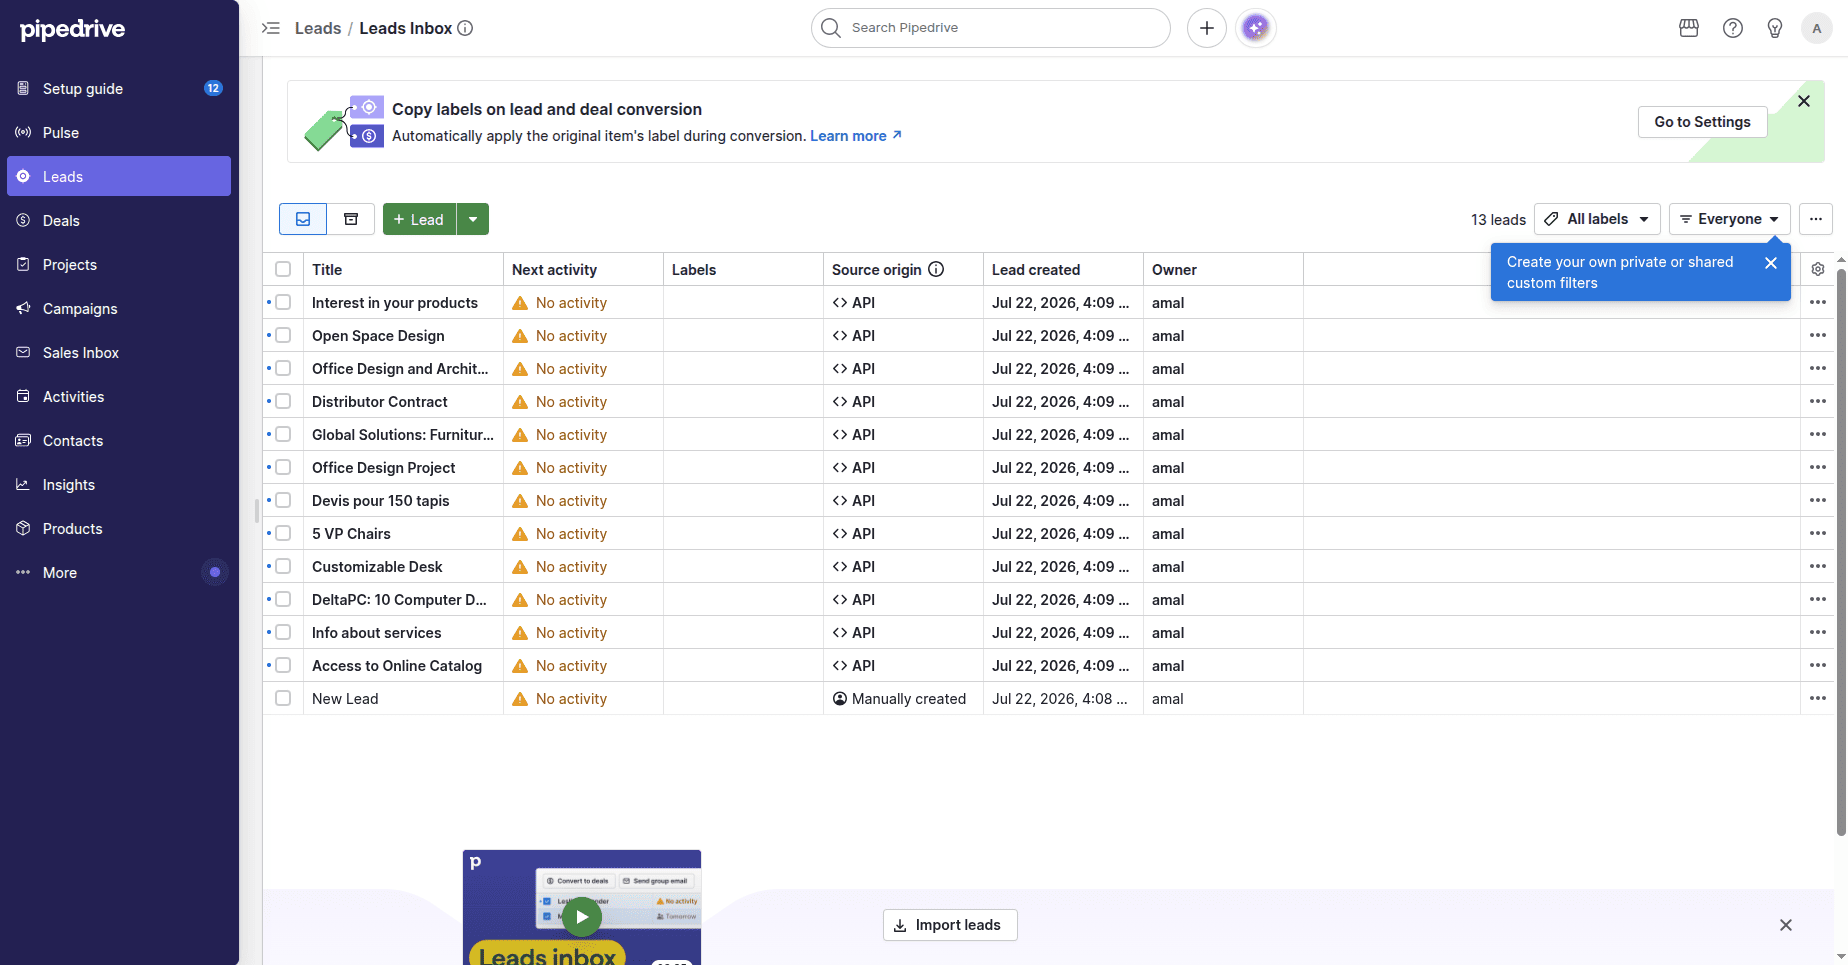Focus the Search Pipedrive field
The height and width of the screenshot is (965, 1848).
(x=991, y=28)
